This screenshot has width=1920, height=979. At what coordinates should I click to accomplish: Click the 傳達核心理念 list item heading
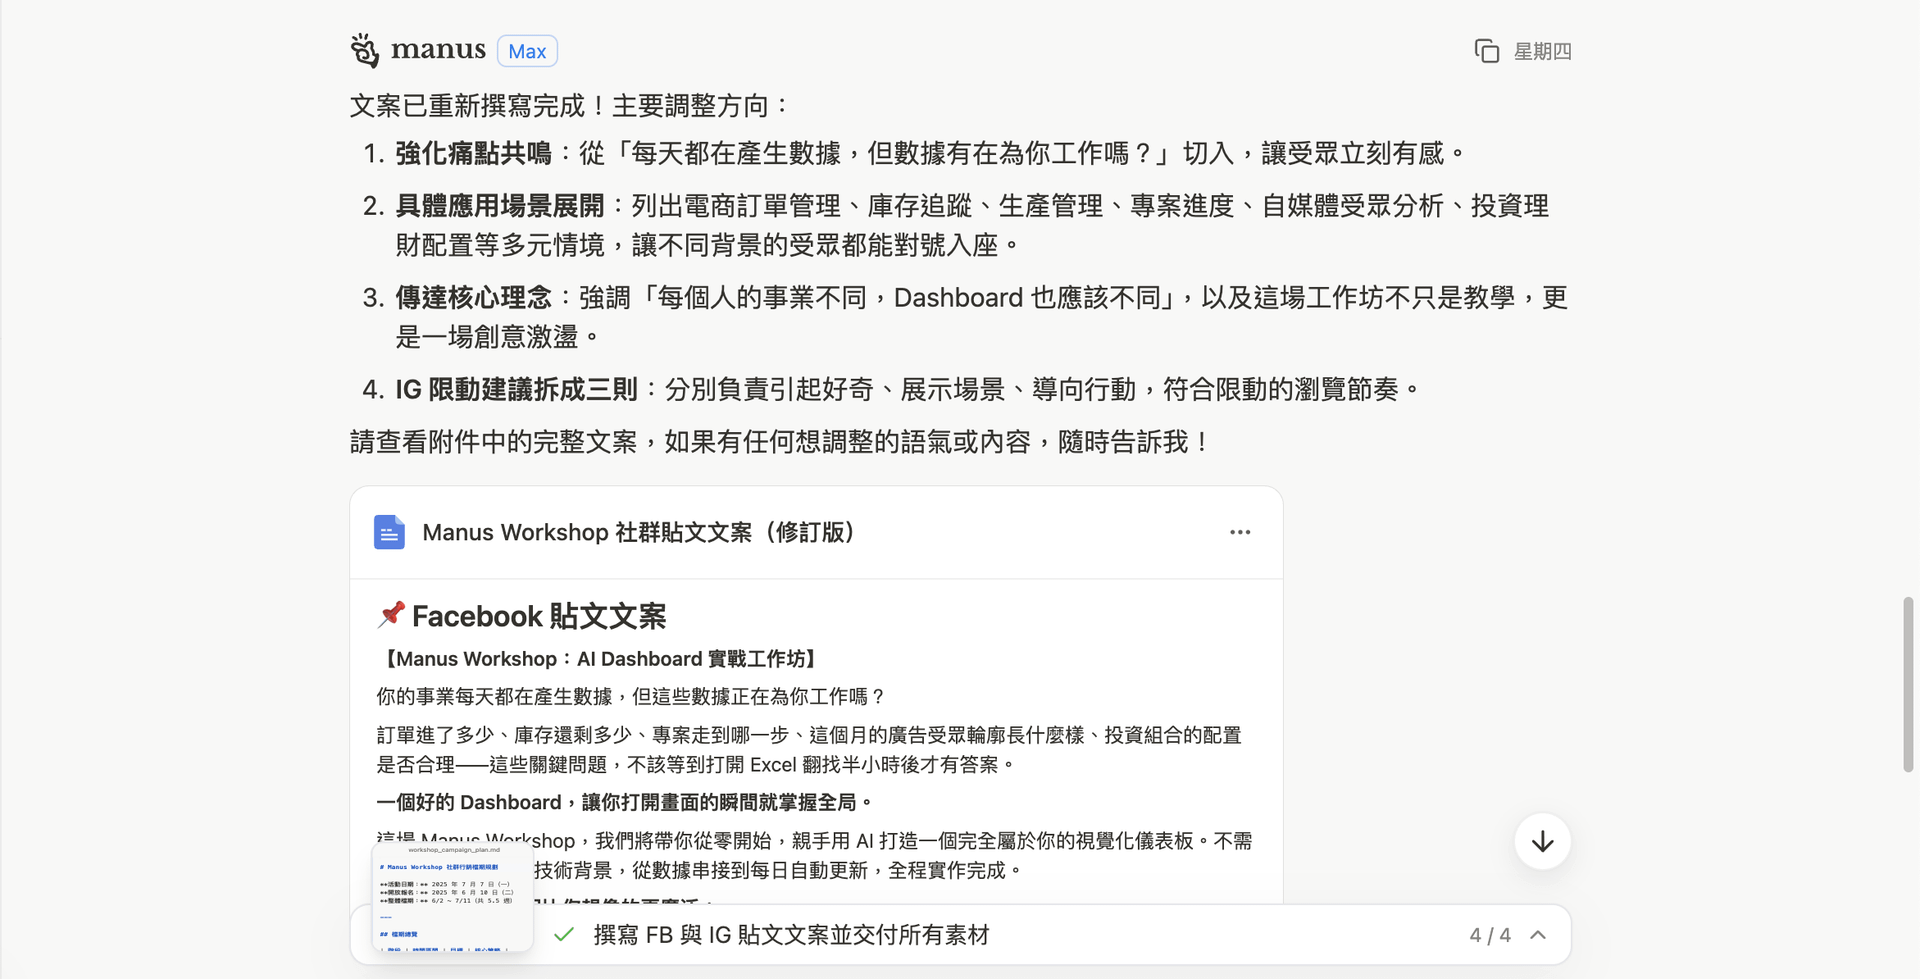(x=473, y=298)
